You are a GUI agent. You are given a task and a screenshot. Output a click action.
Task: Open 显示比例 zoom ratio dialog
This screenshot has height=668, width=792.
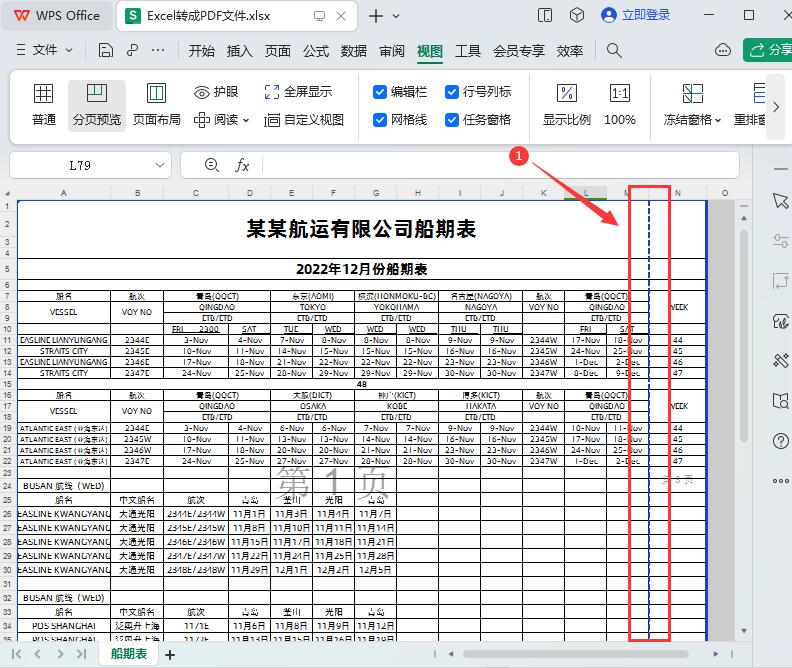pos(566,105)
